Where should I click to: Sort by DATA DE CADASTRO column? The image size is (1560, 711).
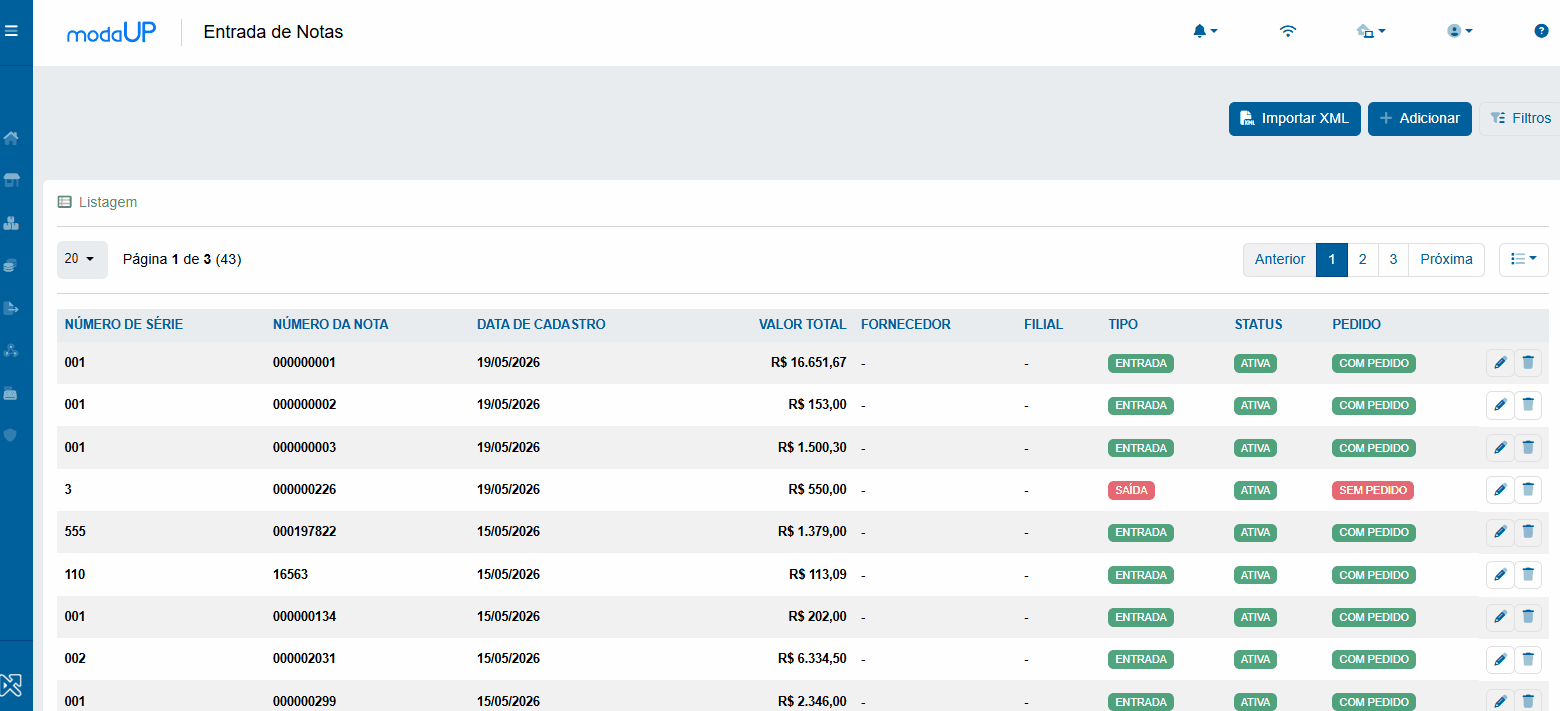[x=541, y=324]
